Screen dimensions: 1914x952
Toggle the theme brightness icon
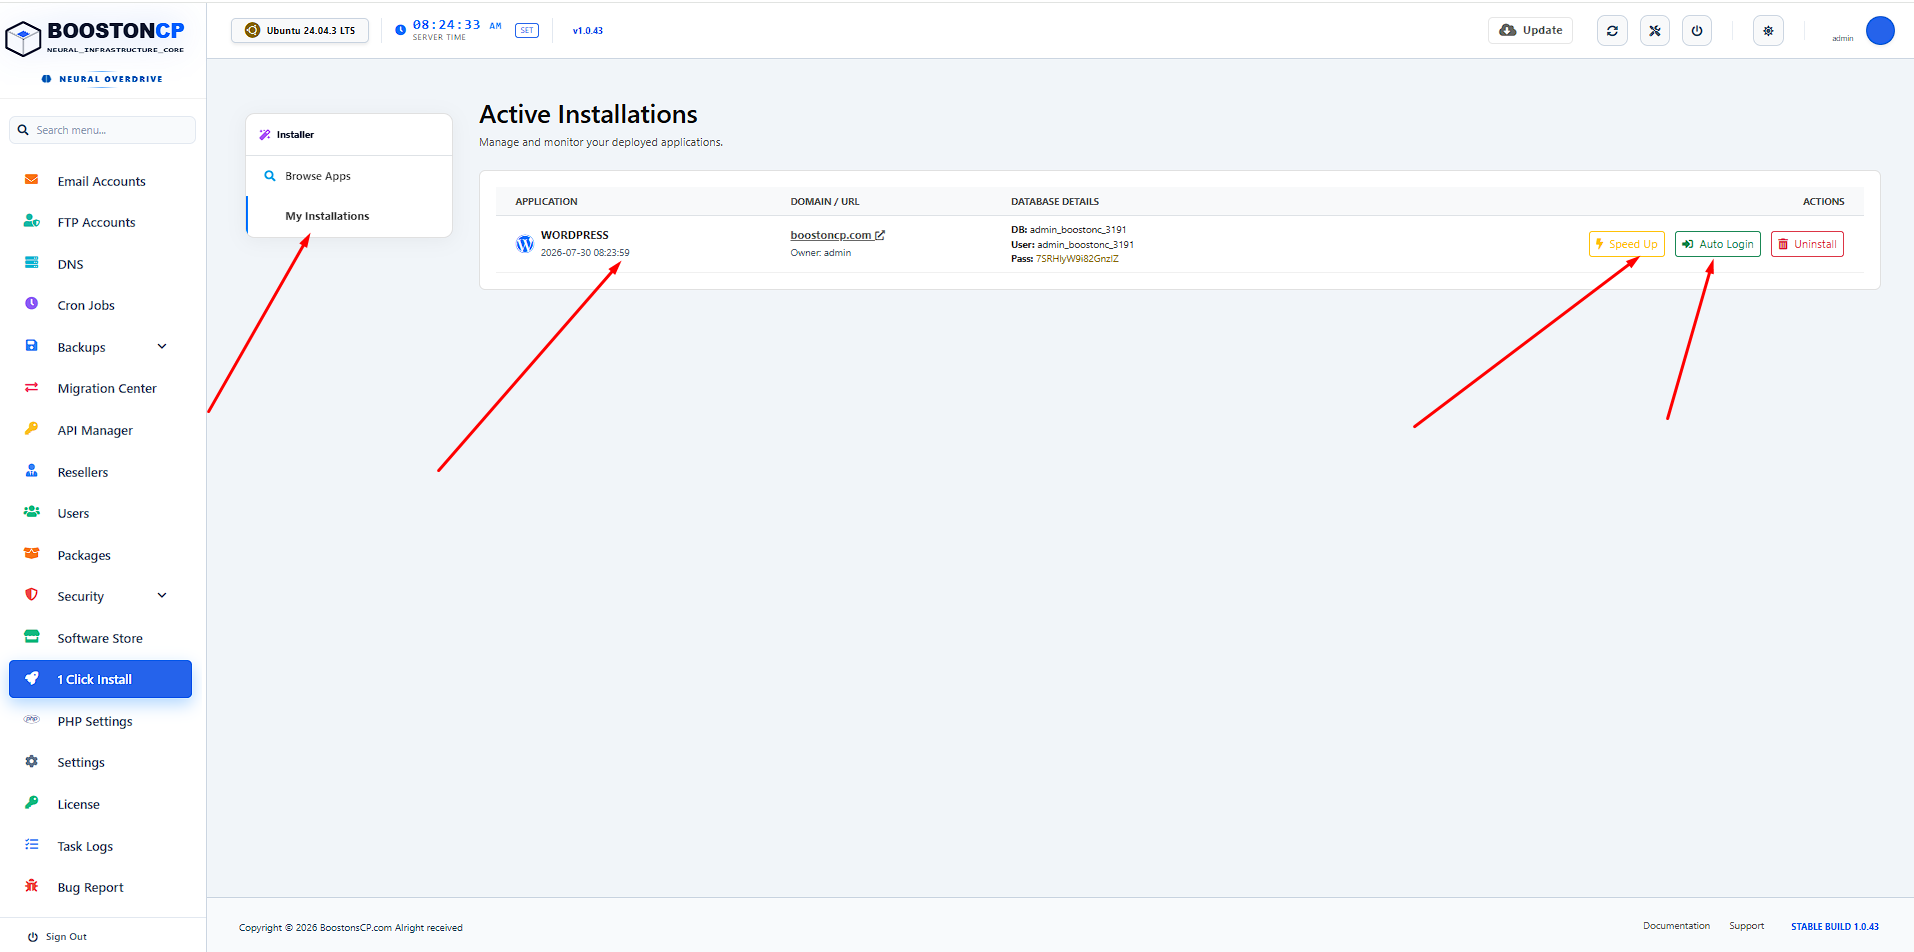[x=1768, y=31]
